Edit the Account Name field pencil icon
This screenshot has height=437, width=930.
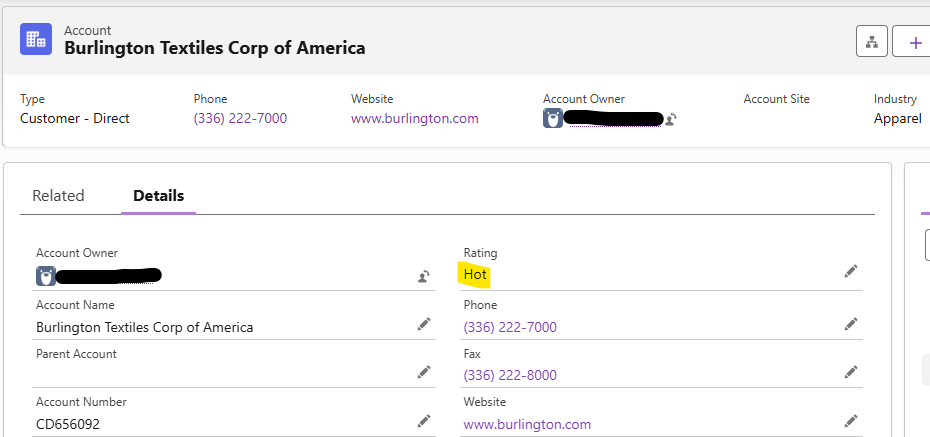tap(423, 324)
